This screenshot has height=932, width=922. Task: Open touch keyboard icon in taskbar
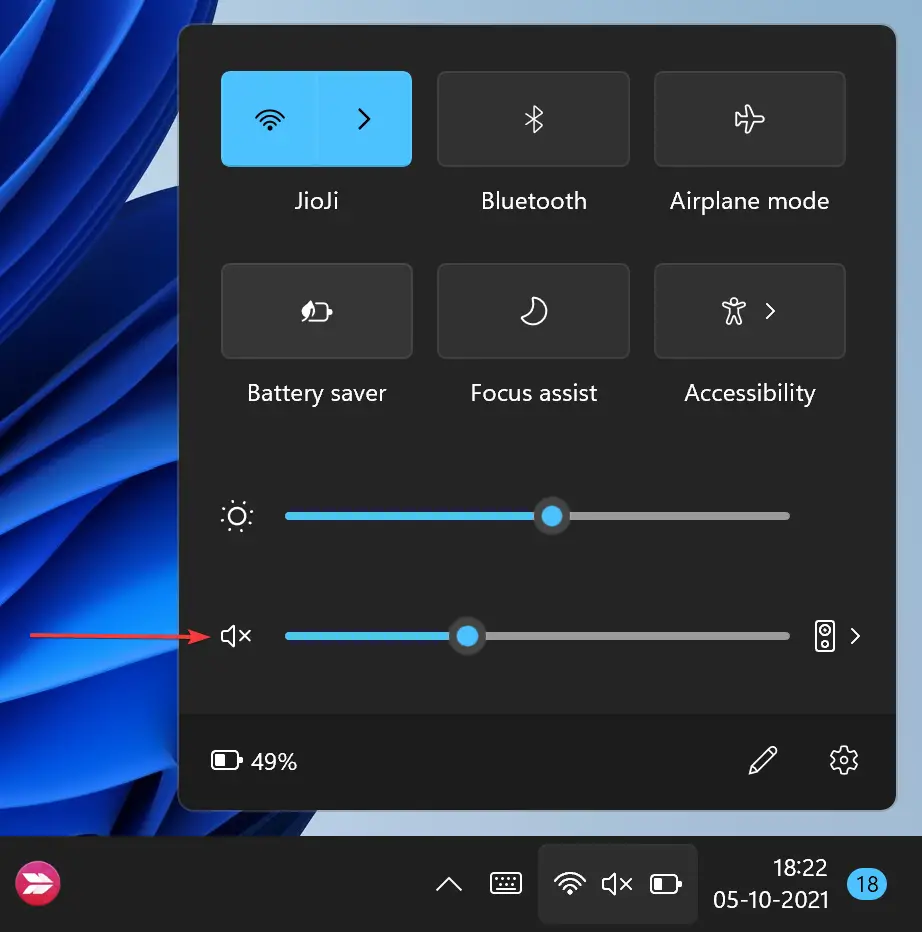(506, 883)
